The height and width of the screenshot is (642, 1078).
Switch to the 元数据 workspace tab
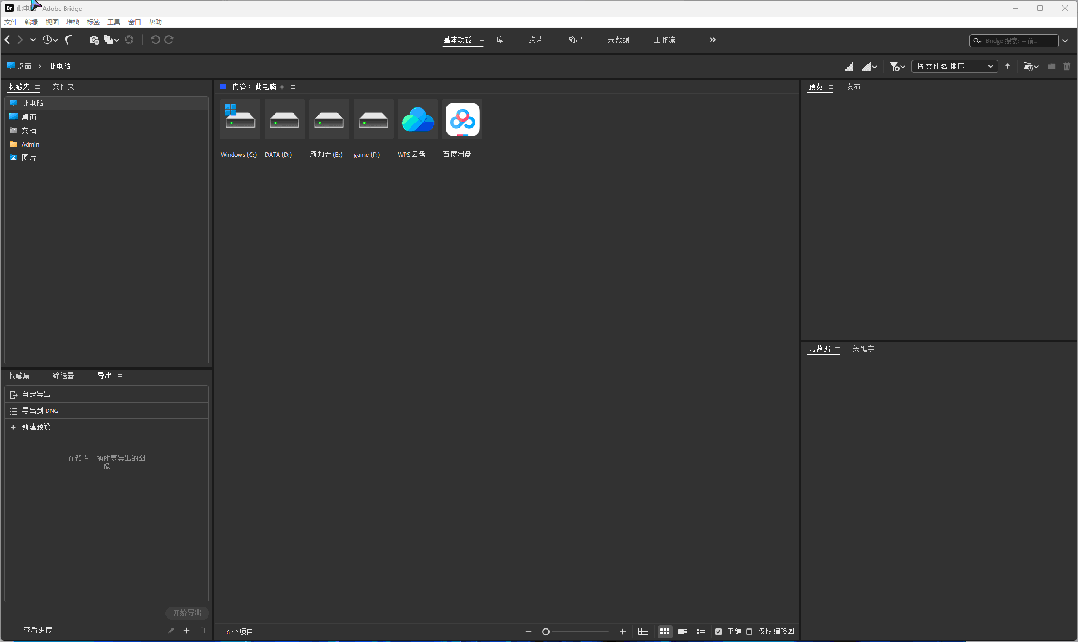click(618, 40)
